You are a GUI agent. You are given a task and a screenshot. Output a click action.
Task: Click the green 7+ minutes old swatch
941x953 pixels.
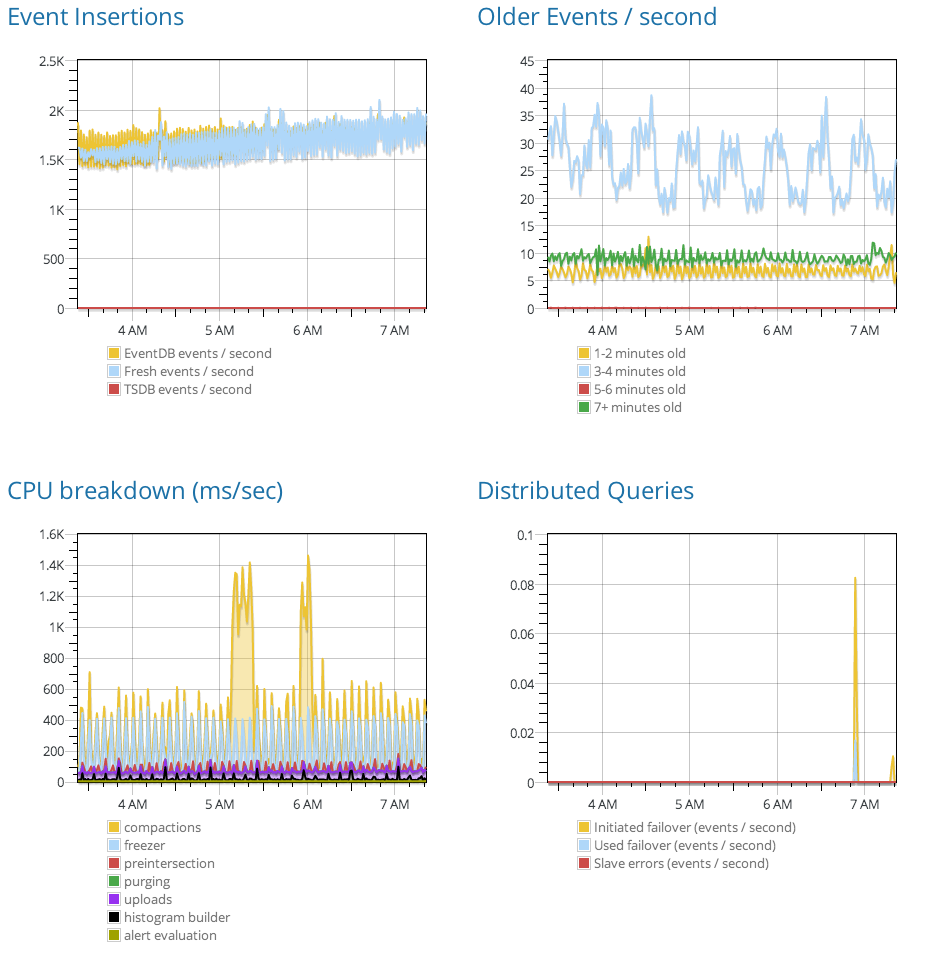[x=584, y=407]
